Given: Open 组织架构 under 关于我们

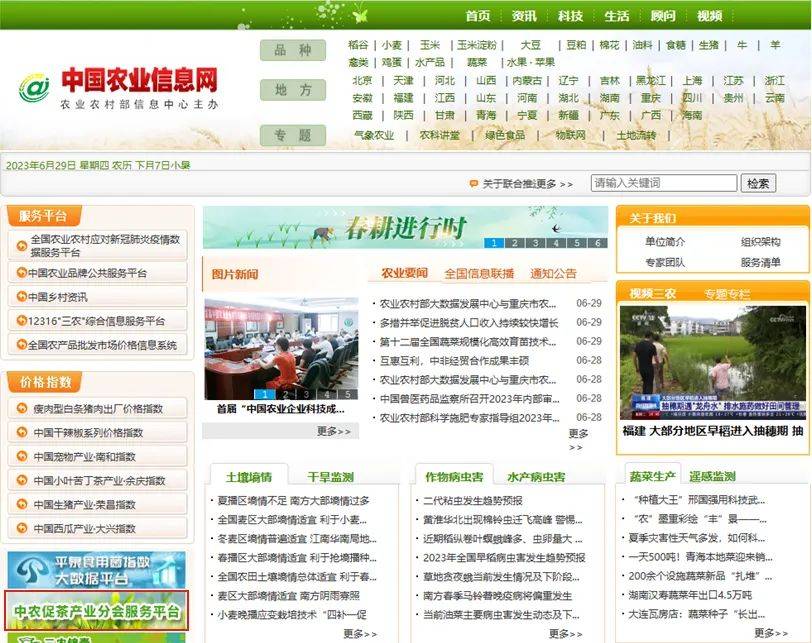Looking at the screenshot, I should pyautogui.click(x=761, y=242).
